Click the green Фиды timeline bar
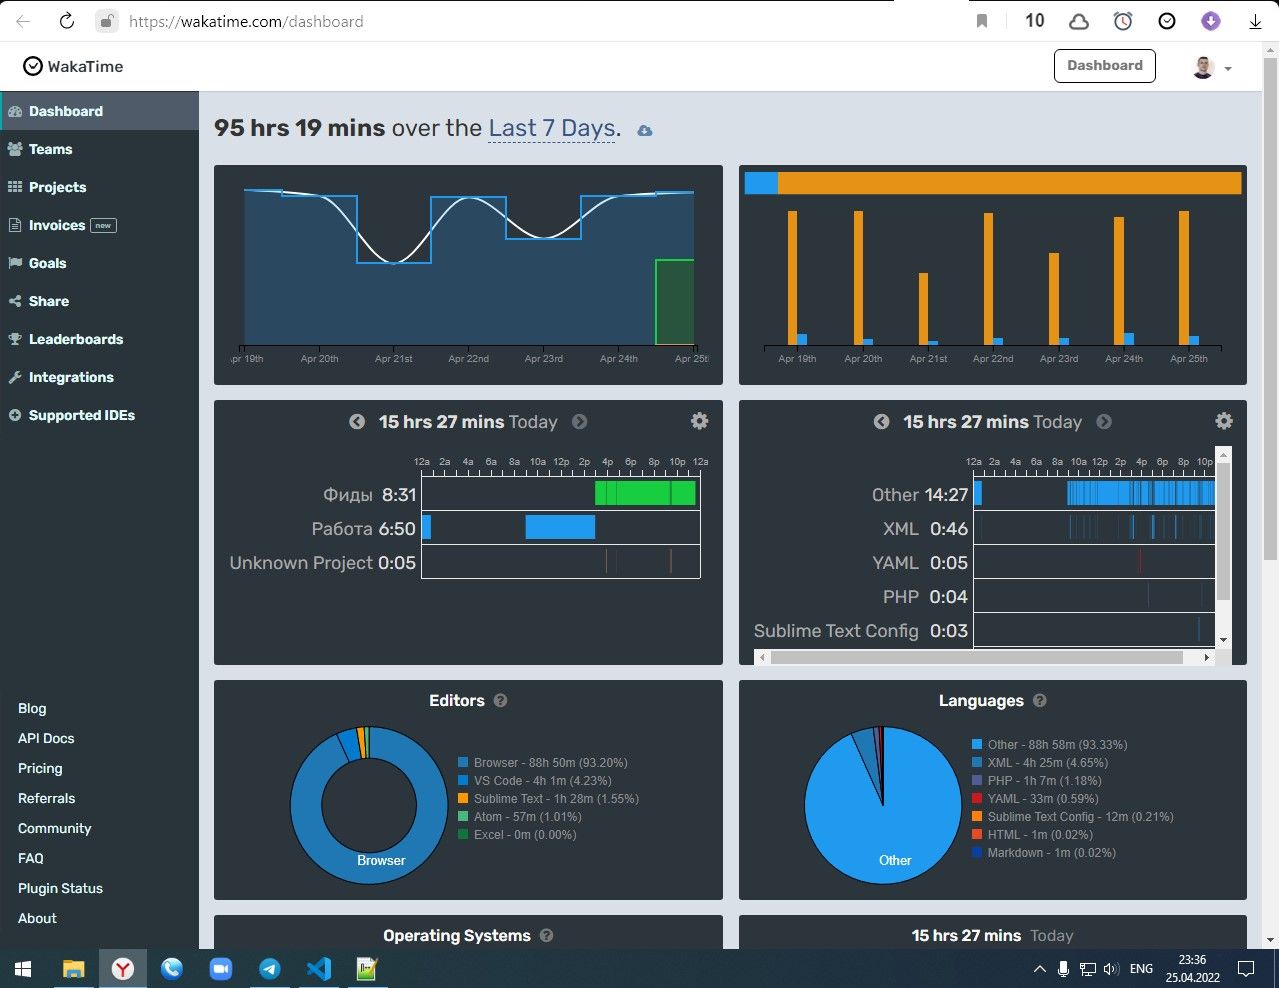The height and width of the screenshot is (988, 1279). (x=645, y=493)
